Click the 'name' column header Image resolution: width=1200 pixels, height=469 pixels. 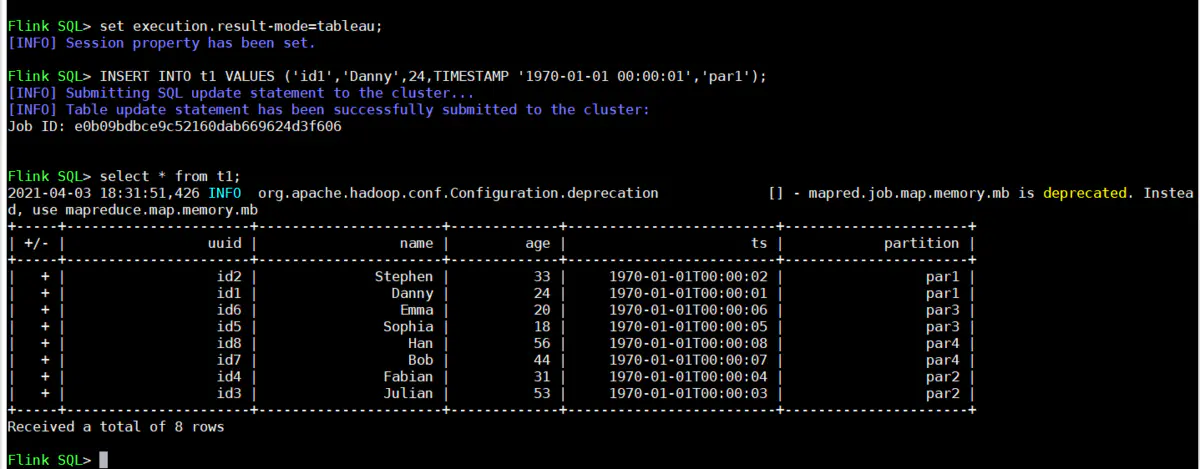click(417, 243)
